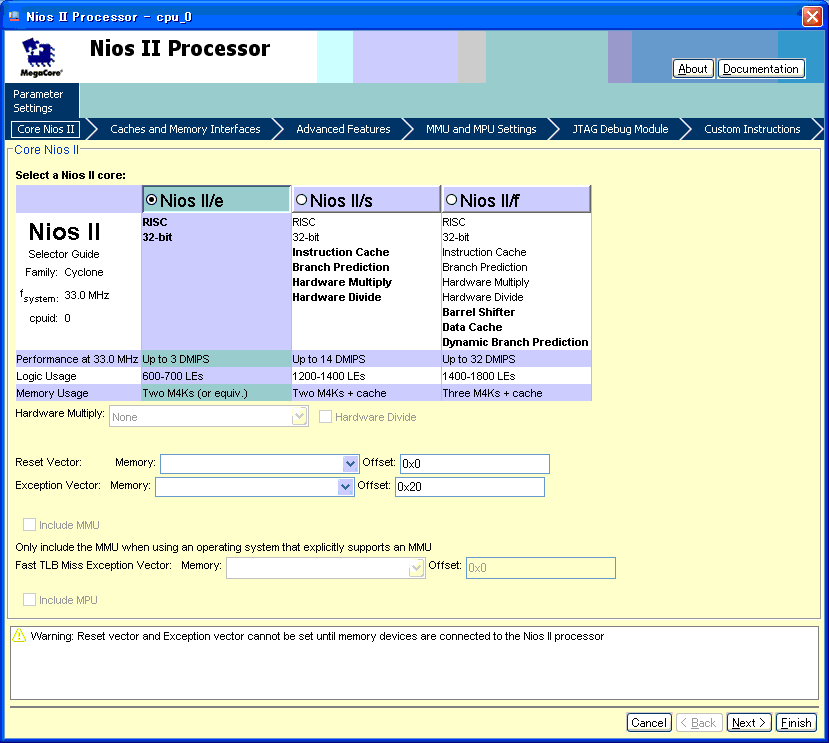Click the Reset Vector Offset field
The width and height of the screenshot is (829, 743).
pos(475,464)
